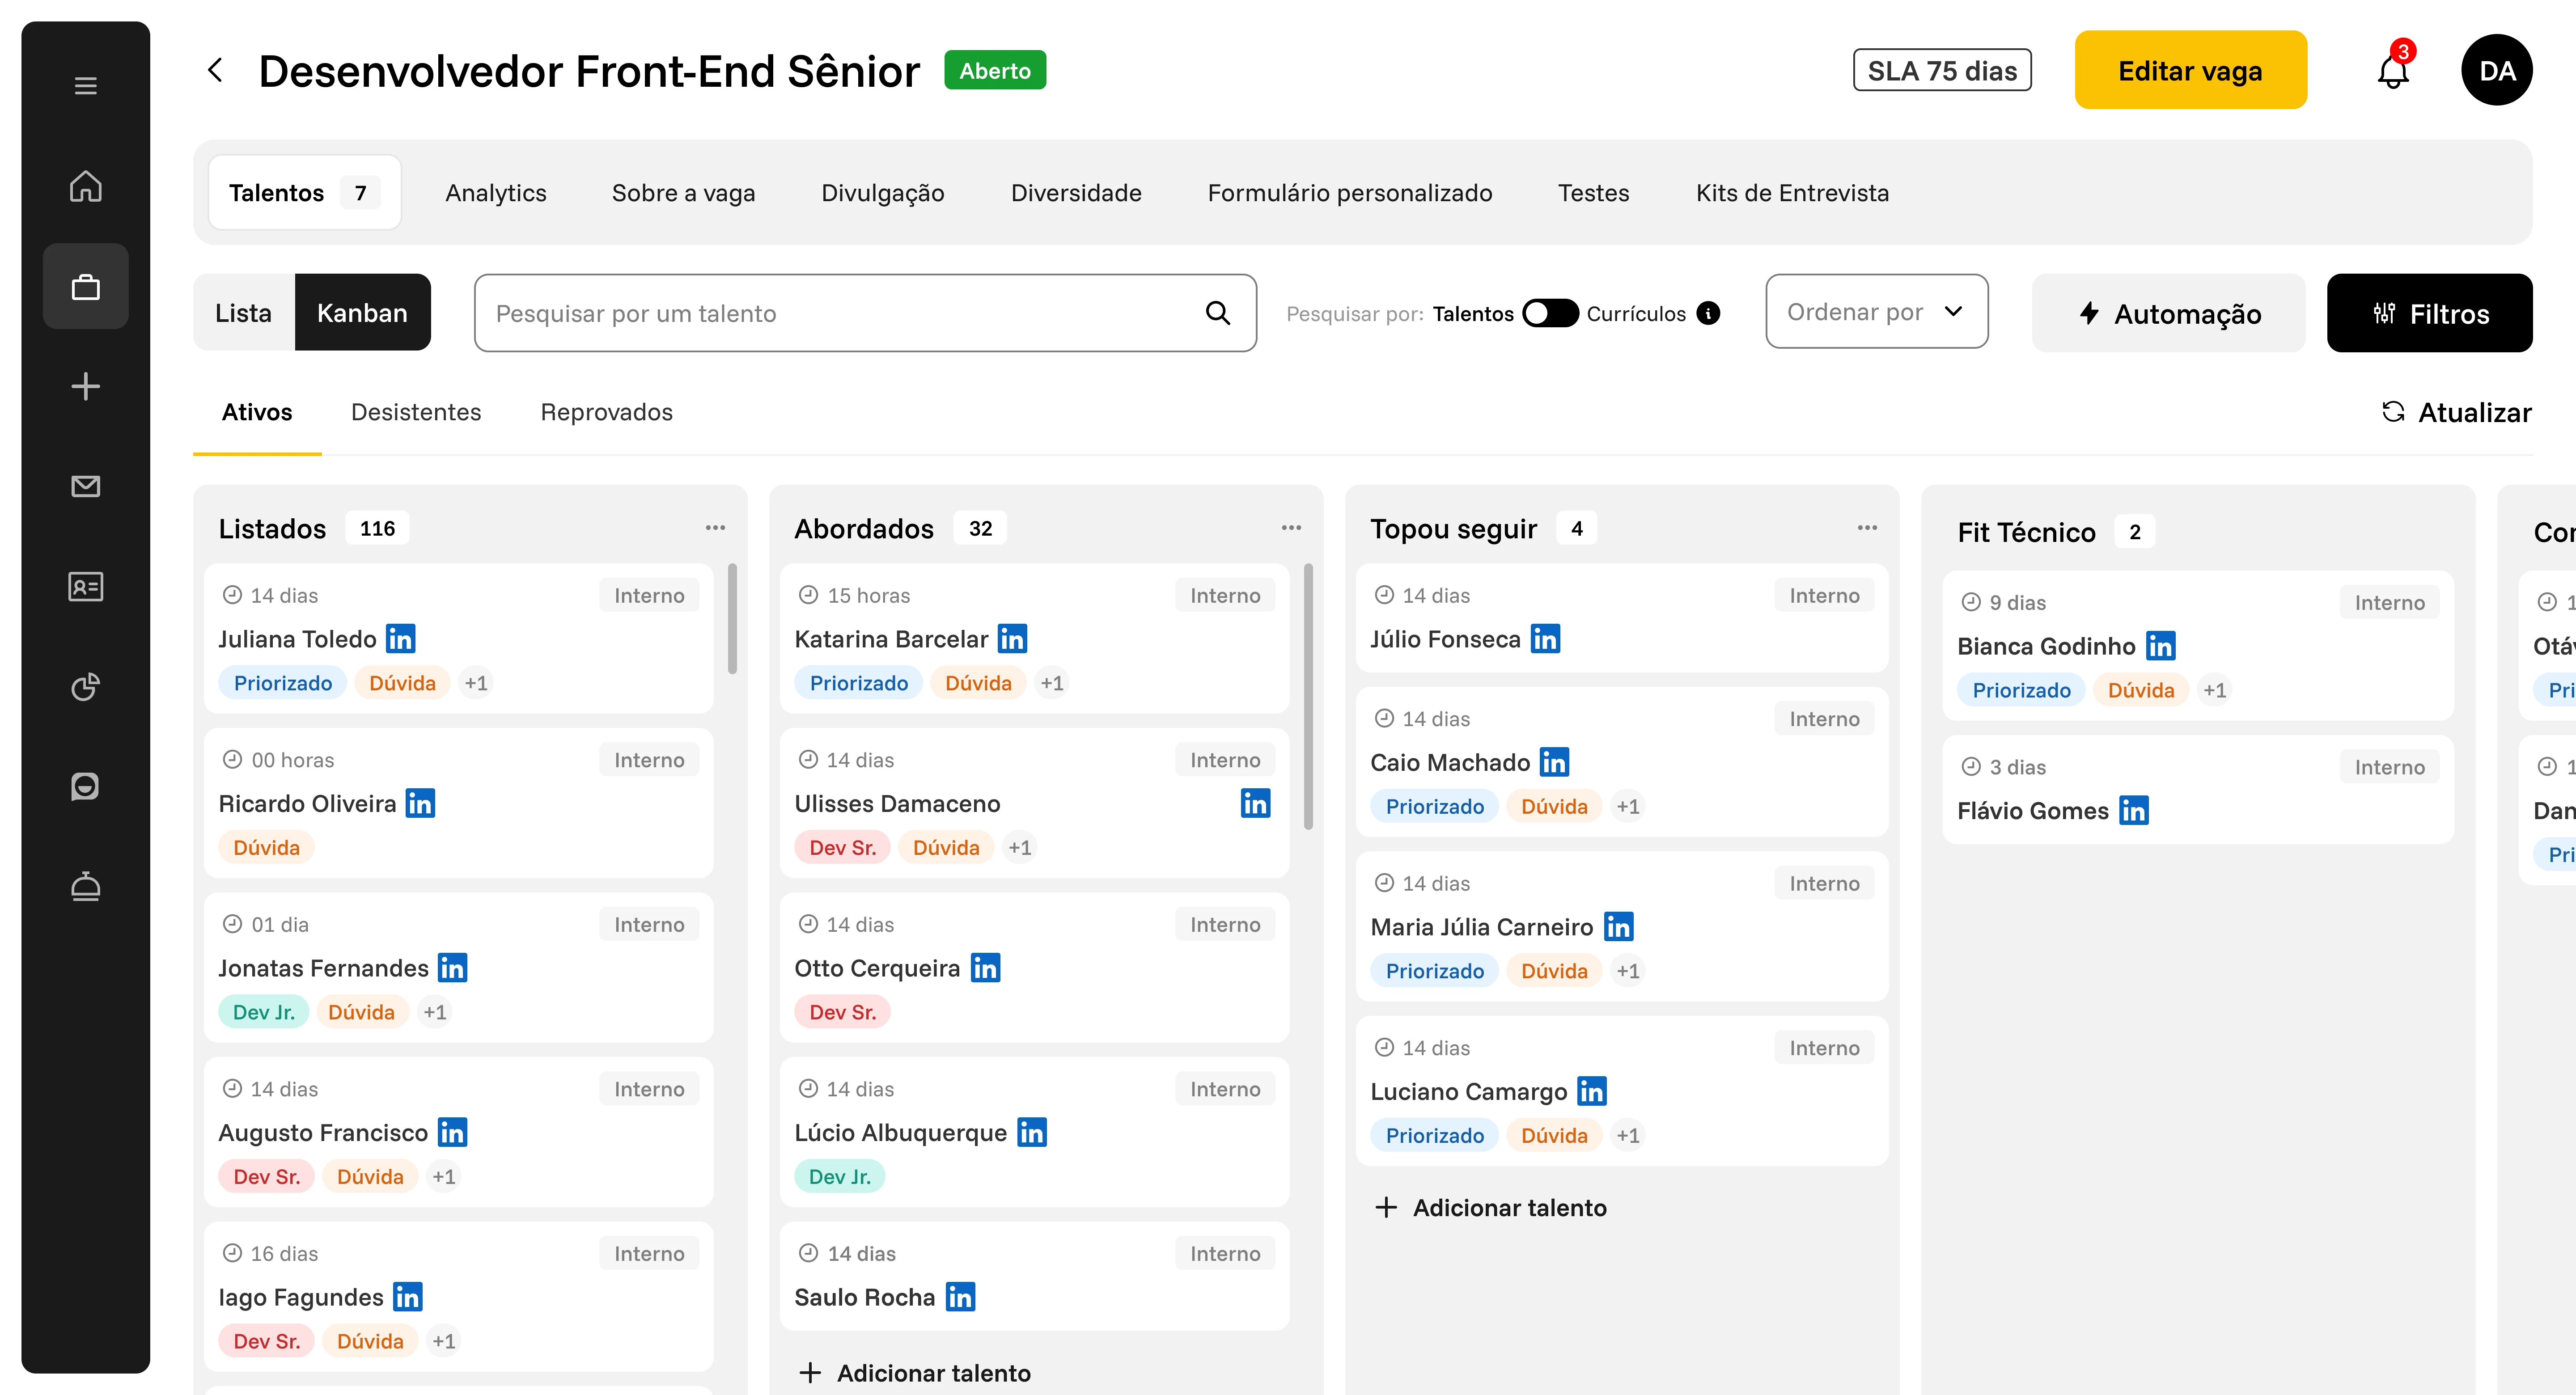Toggle search between Talentos and Currículos
Screen dimensions: 2576x1395
[1550, 313]
